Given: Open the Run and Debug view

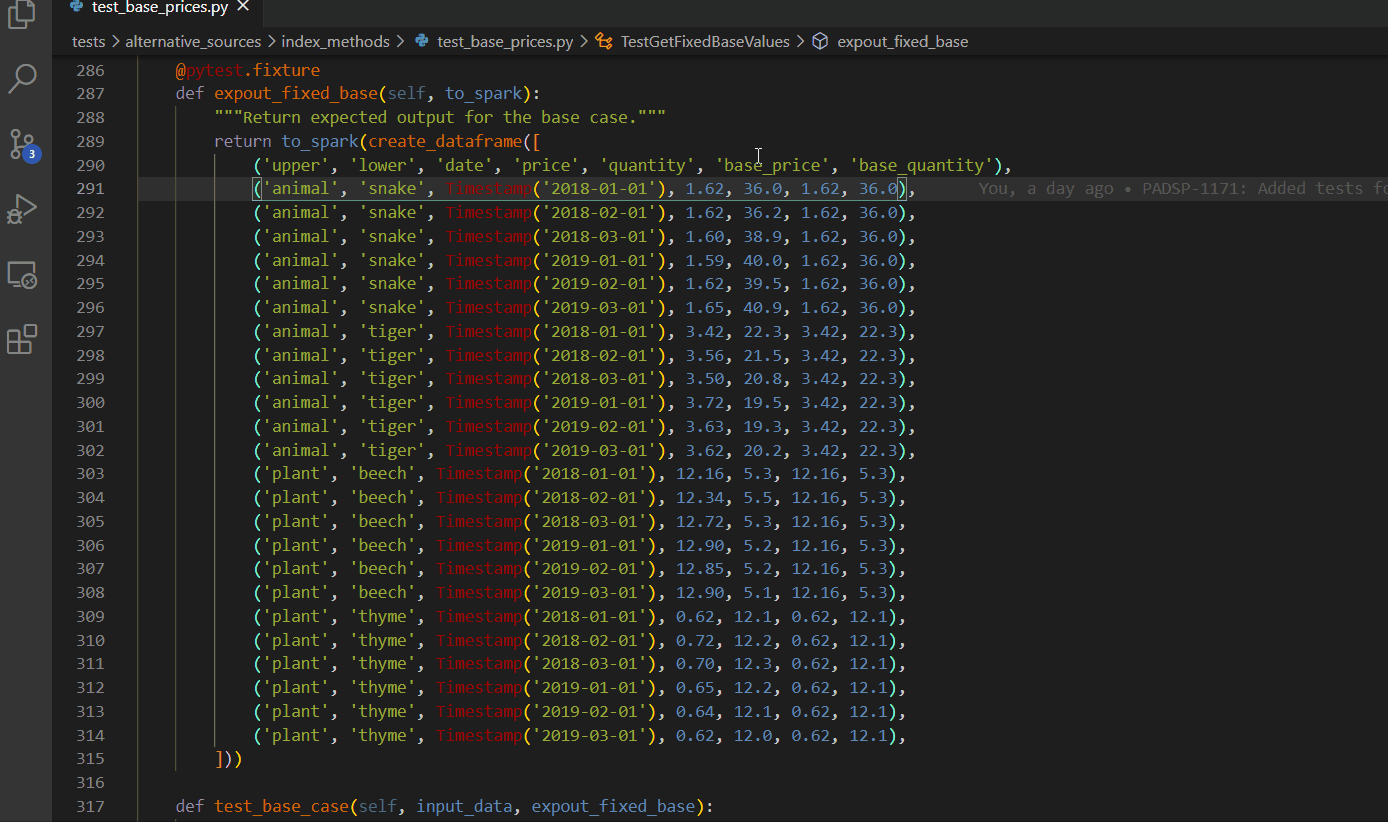Looking at the screenshot, I should coord(22,209).
